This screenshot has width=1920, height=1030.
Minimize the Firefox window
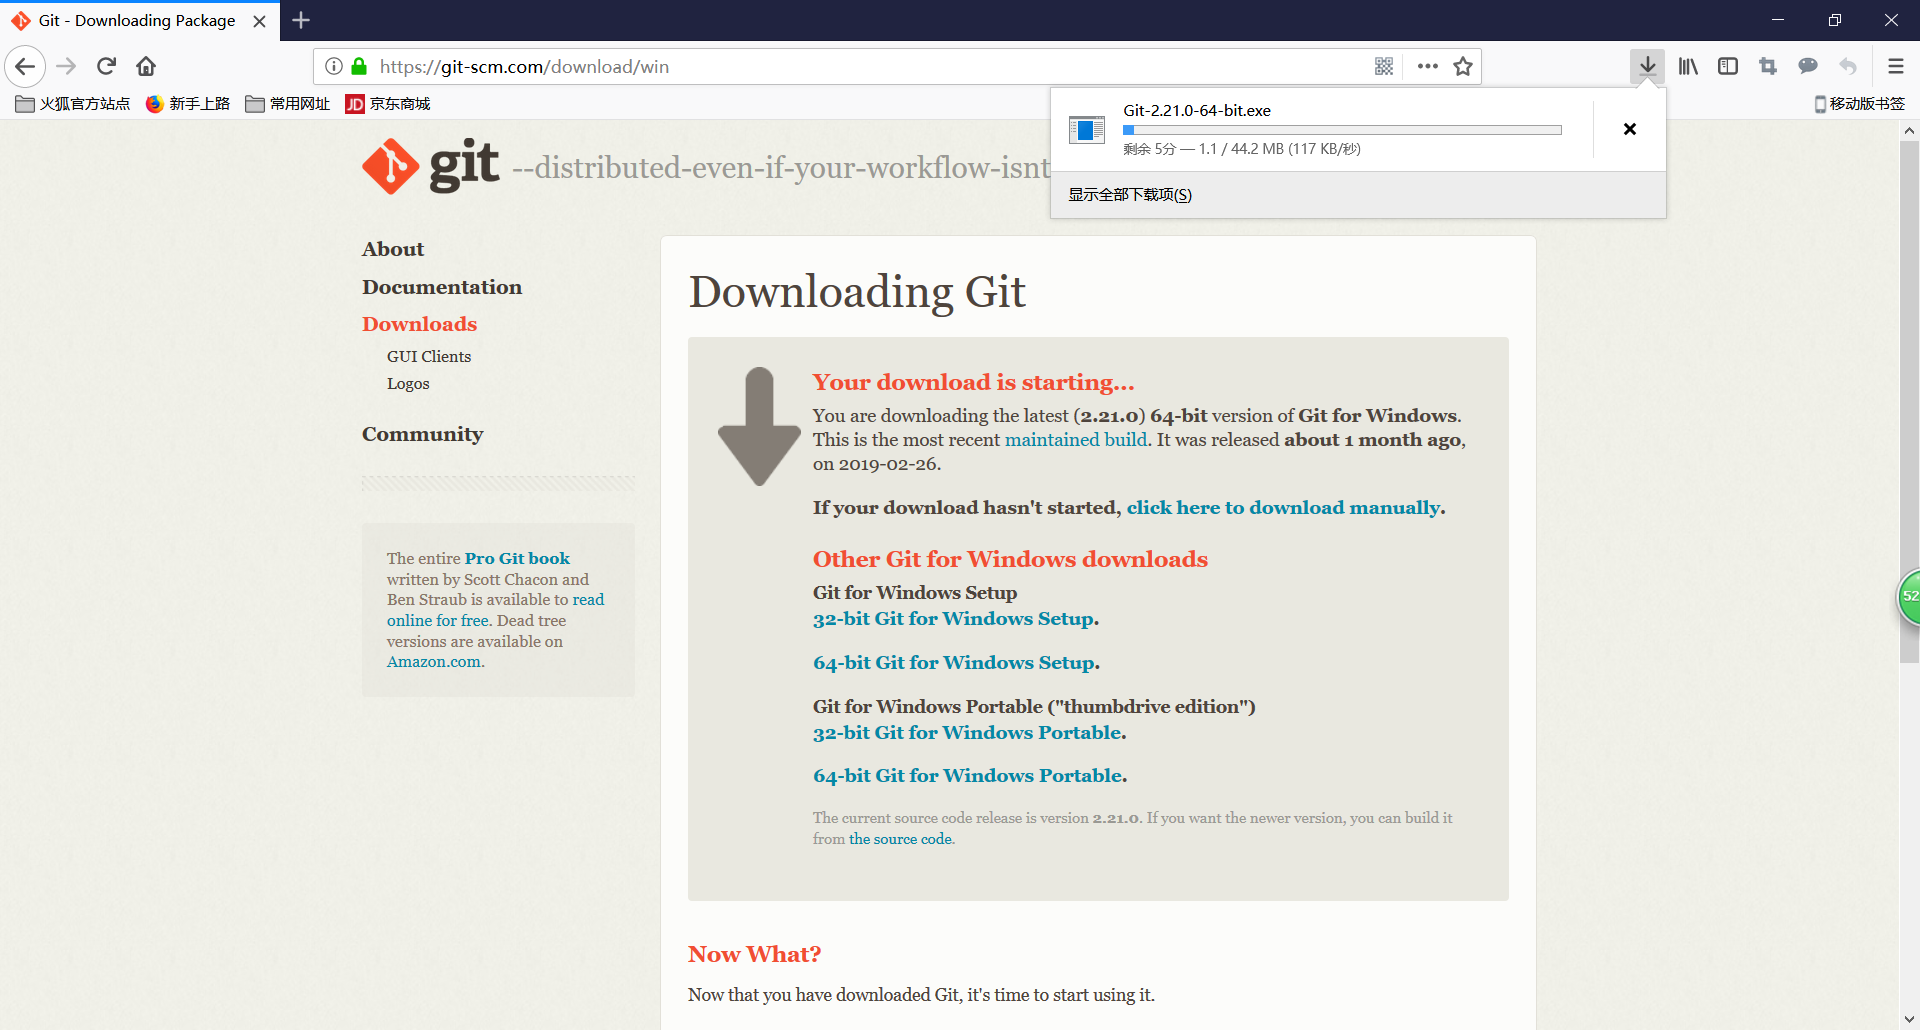point(1777,20)
